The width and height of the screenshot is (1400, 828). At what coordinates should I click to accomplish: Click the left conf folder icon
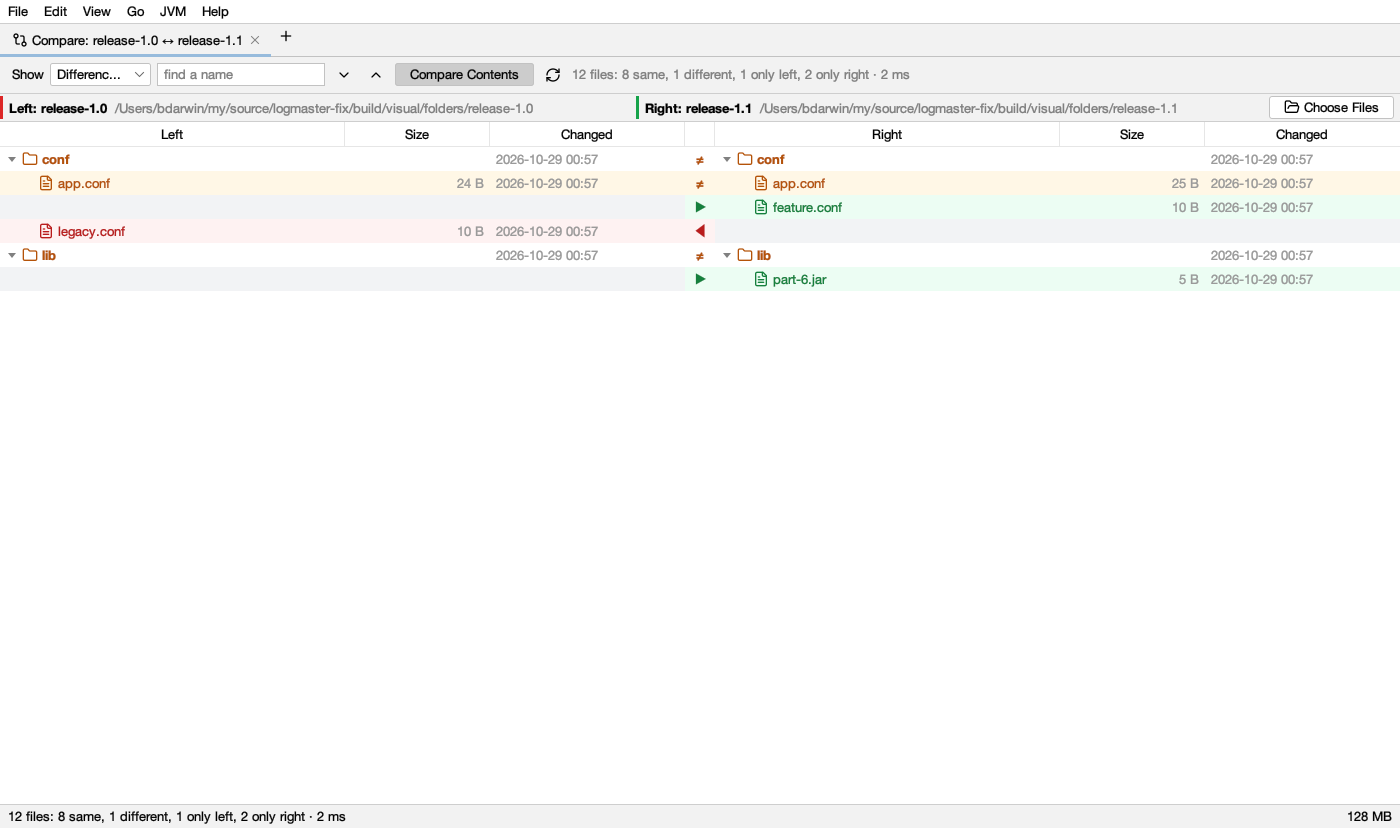(x=30, y=159)
